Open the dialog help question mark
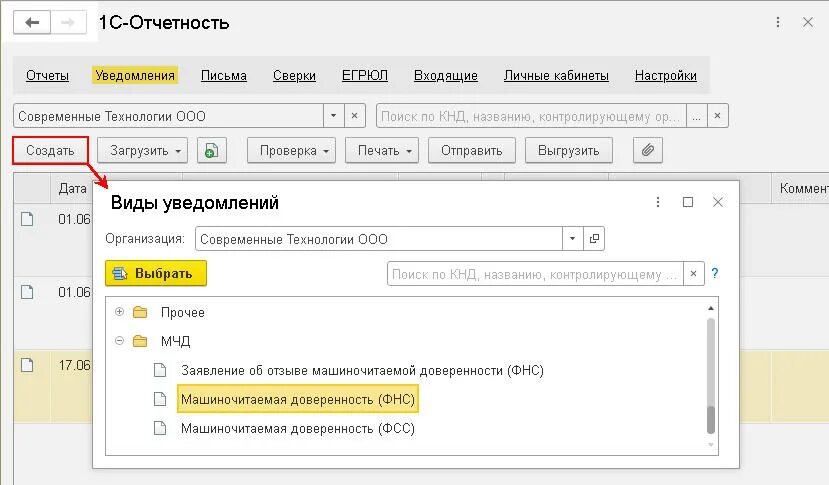Image resolution: width=829 pixels, height=485 pixels. (715, 273)
